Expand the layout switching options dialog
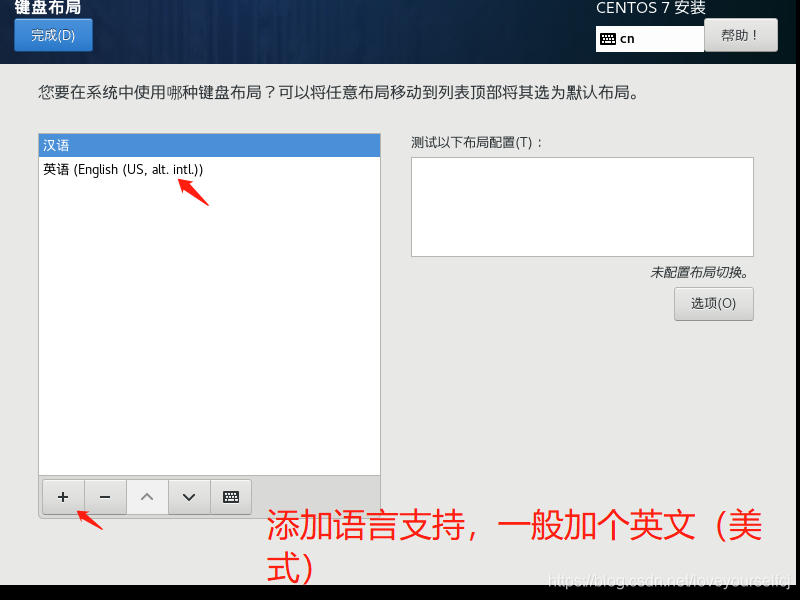 point(713,303)
